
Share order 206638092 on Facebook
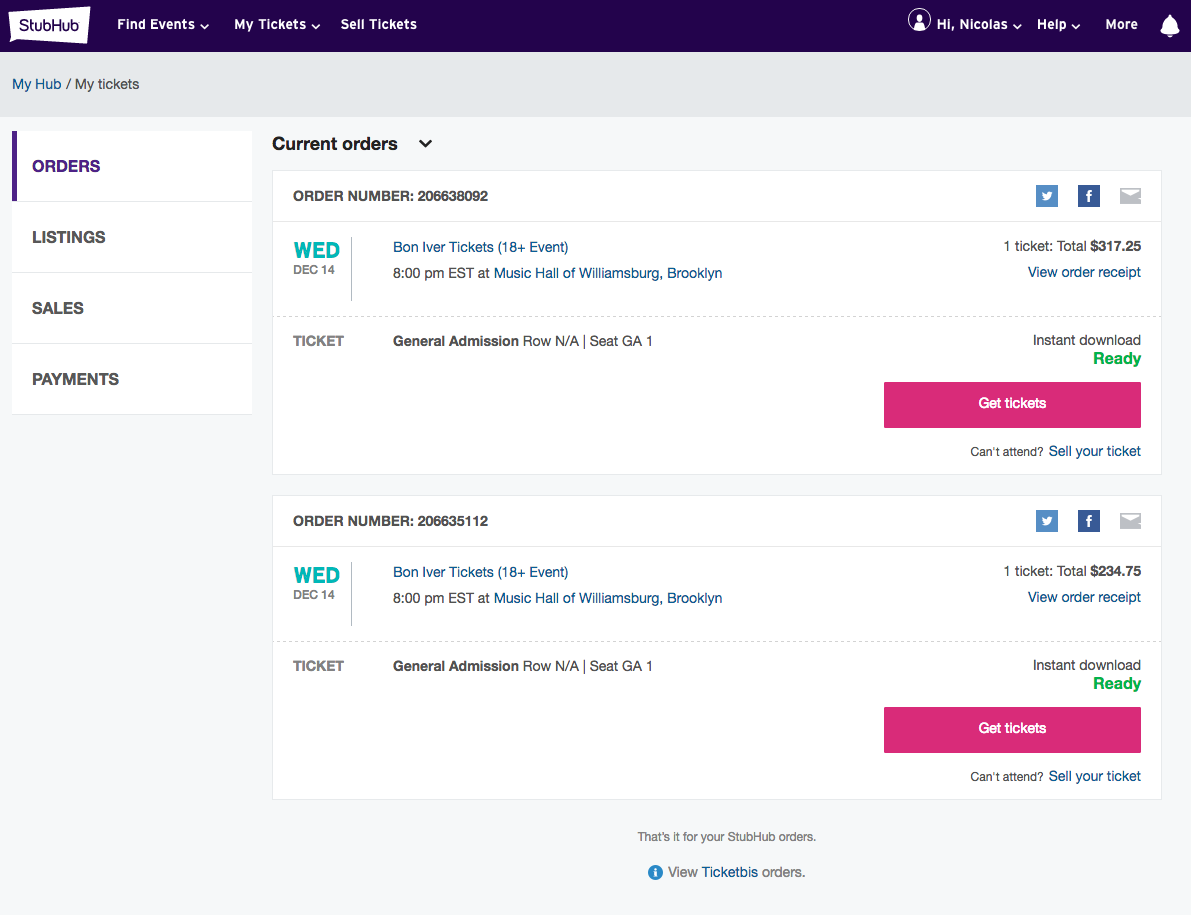1088,196
